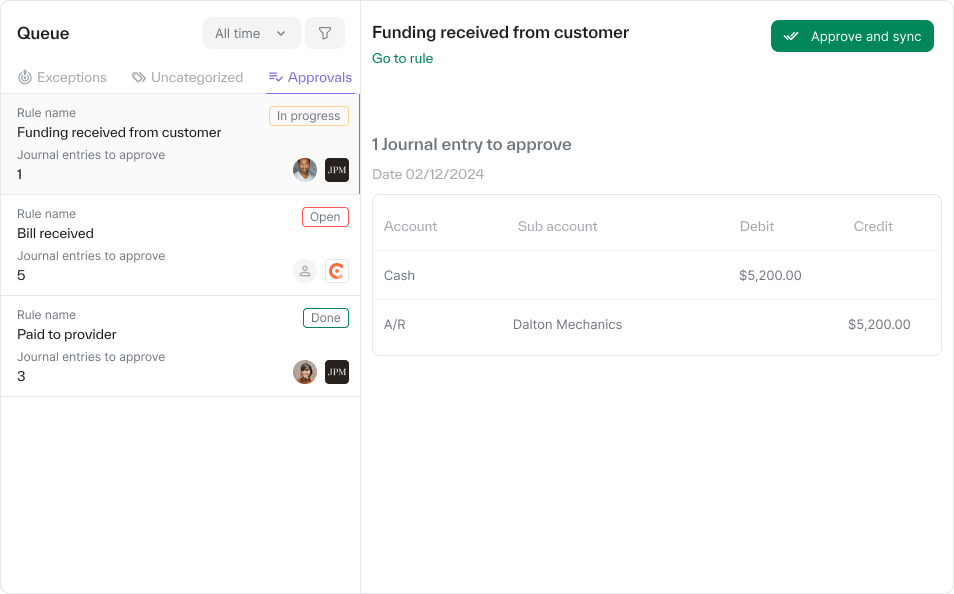Click the In progress status badge
This screenshot has height=594, width=954.
(x=308, y=116)
